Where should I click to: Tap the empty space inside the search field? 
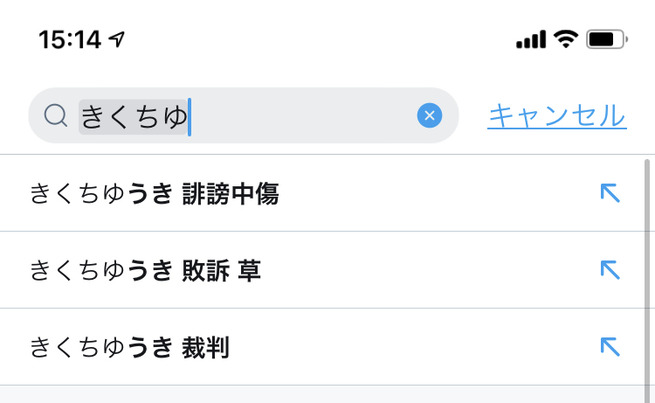click(300, 117)
